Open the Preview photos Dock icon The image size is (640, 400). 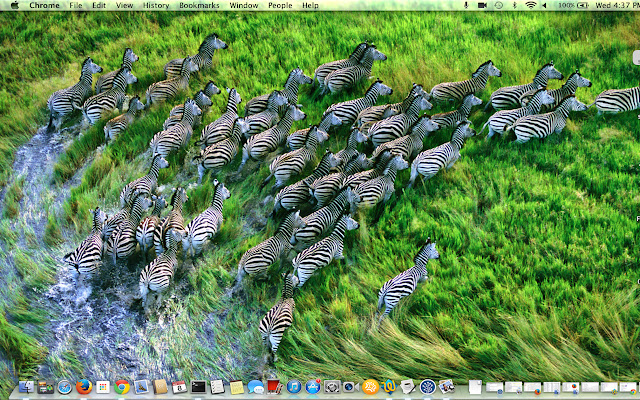447,387
